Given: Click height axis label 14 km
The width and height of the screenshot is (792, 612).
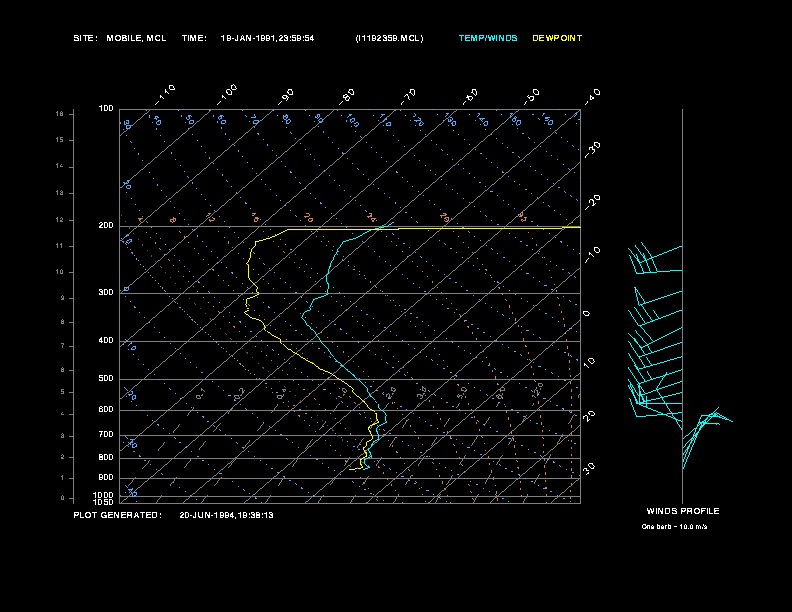Looking at the screenshot, I should tap(60, 166).
